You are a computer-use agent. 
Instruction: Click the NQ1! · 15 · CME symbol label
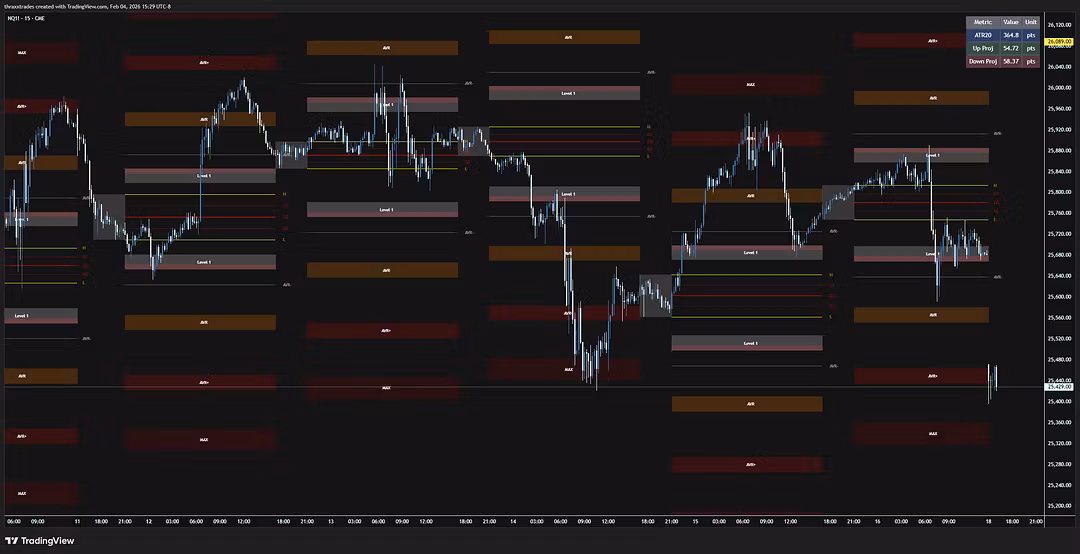tap(28, 19)
